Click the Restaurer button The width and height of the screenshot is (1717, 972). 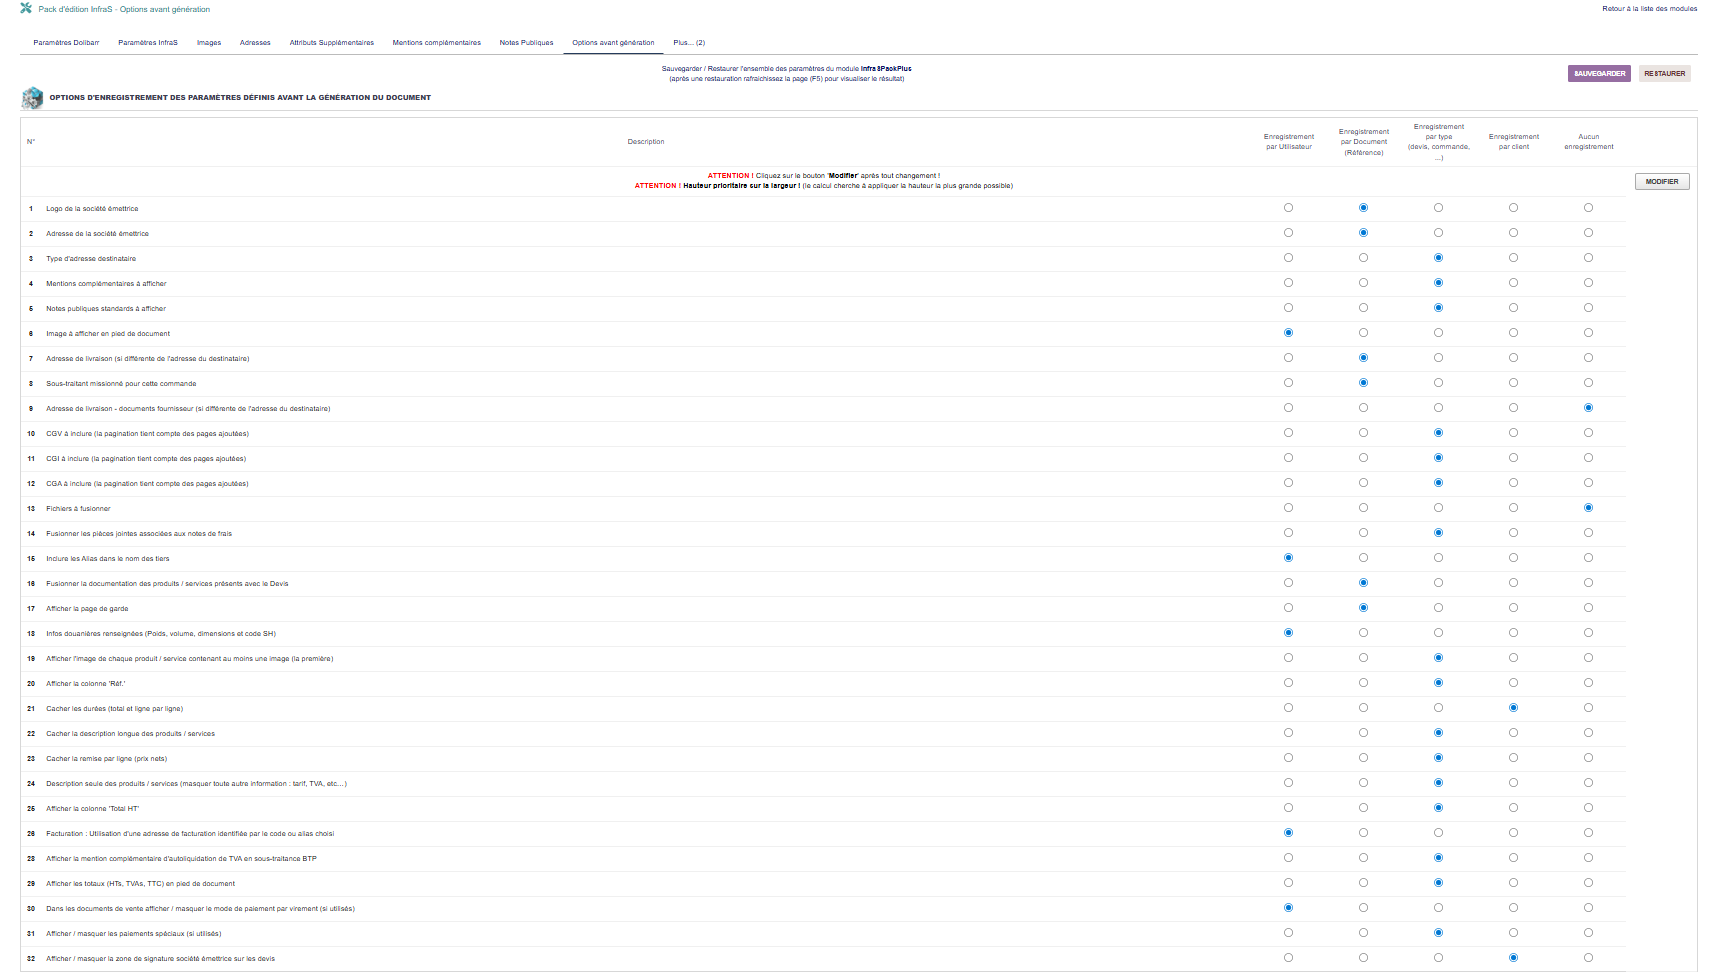[1664, 74]
